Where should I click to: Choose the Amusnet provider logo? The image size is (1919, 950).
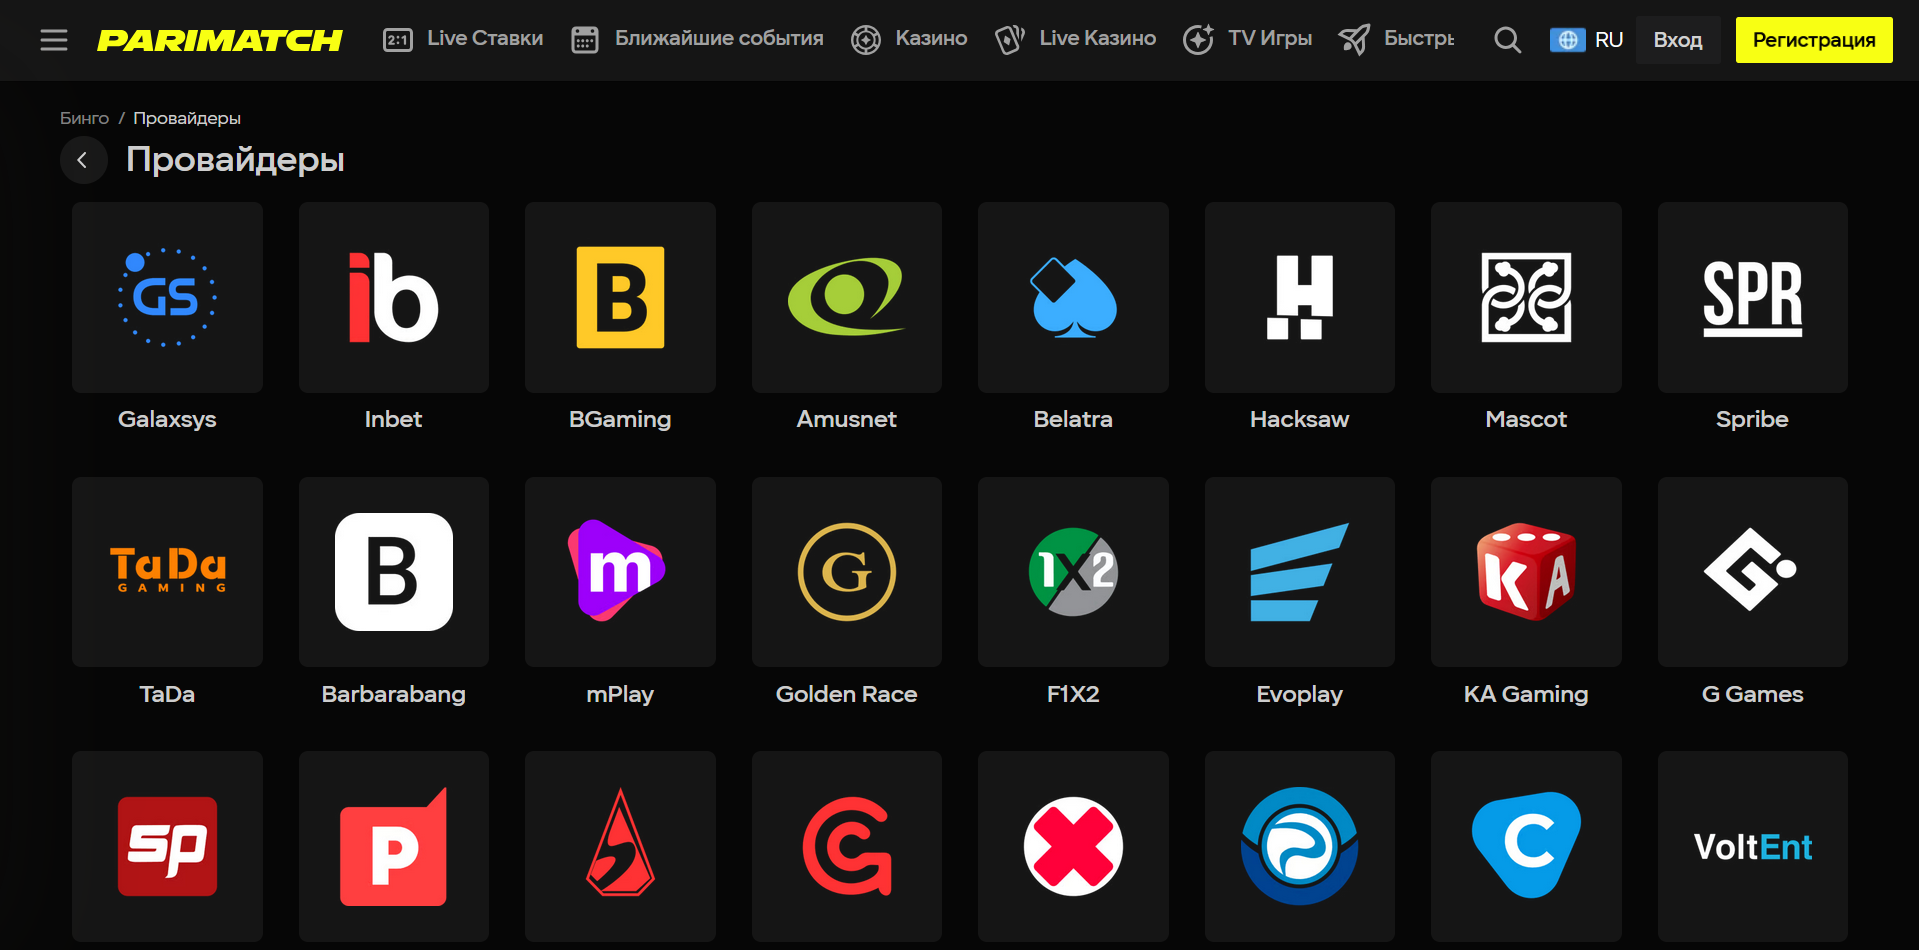[x=846, y=298]
